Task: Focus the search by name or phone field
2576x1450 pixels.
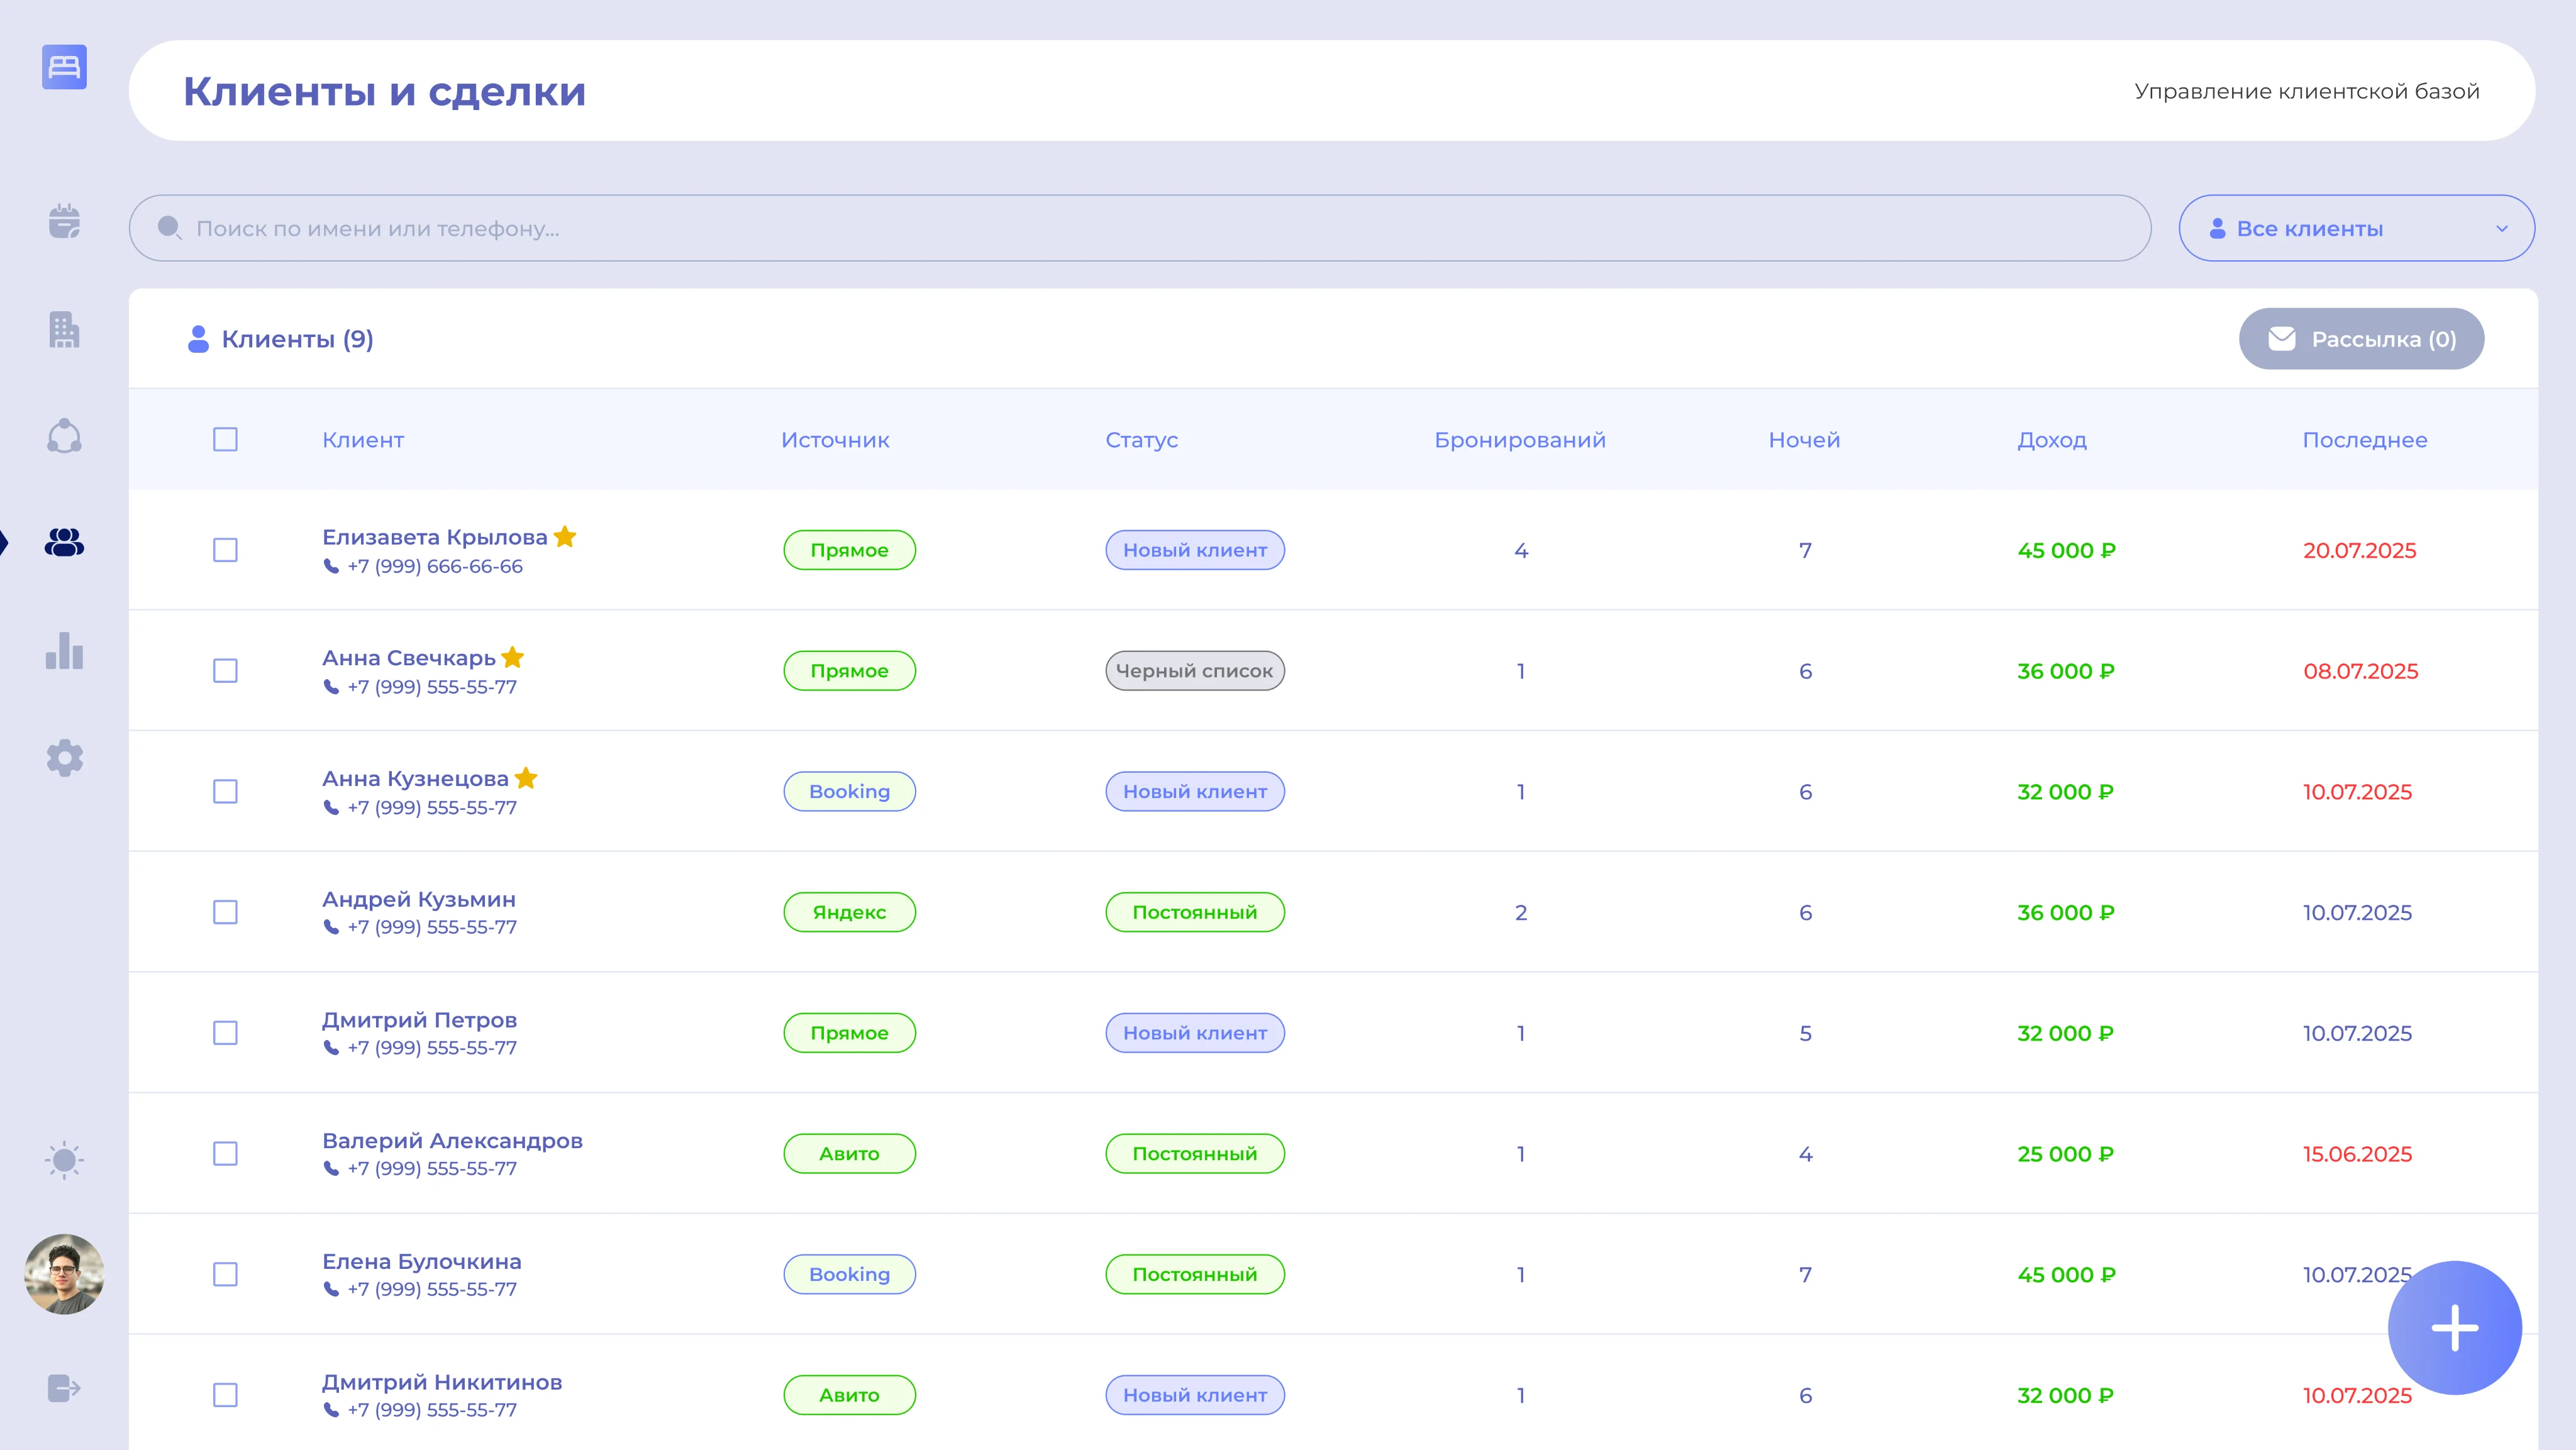Action: coord(1140,228)
